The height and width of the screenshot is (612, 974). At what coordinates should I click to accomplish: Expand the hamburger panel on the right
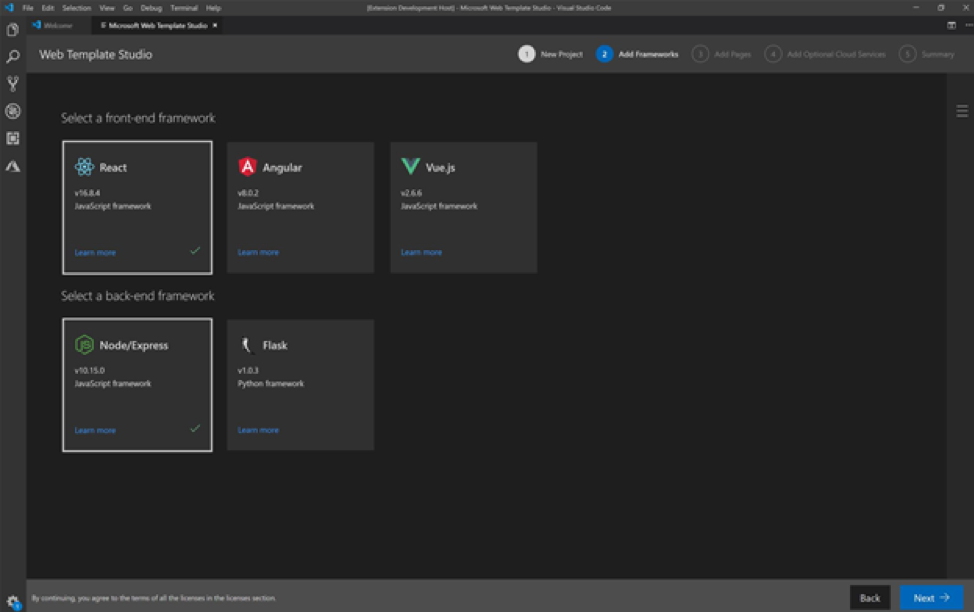(962, 111)
